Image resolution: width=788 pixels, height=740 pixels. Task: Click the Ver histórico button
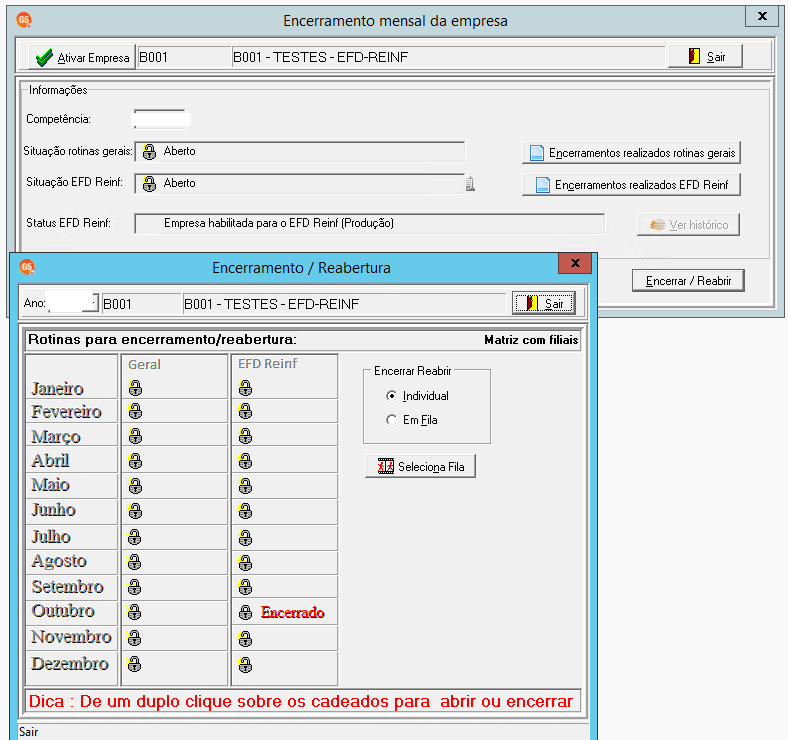tap(688, 224)
